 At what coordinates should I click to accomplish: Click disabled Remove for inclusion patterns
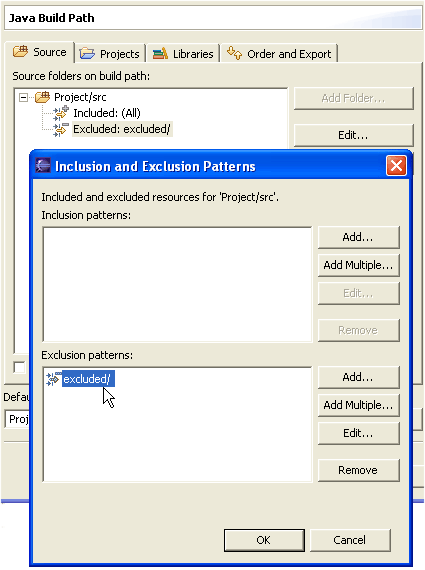coord(358,330)
